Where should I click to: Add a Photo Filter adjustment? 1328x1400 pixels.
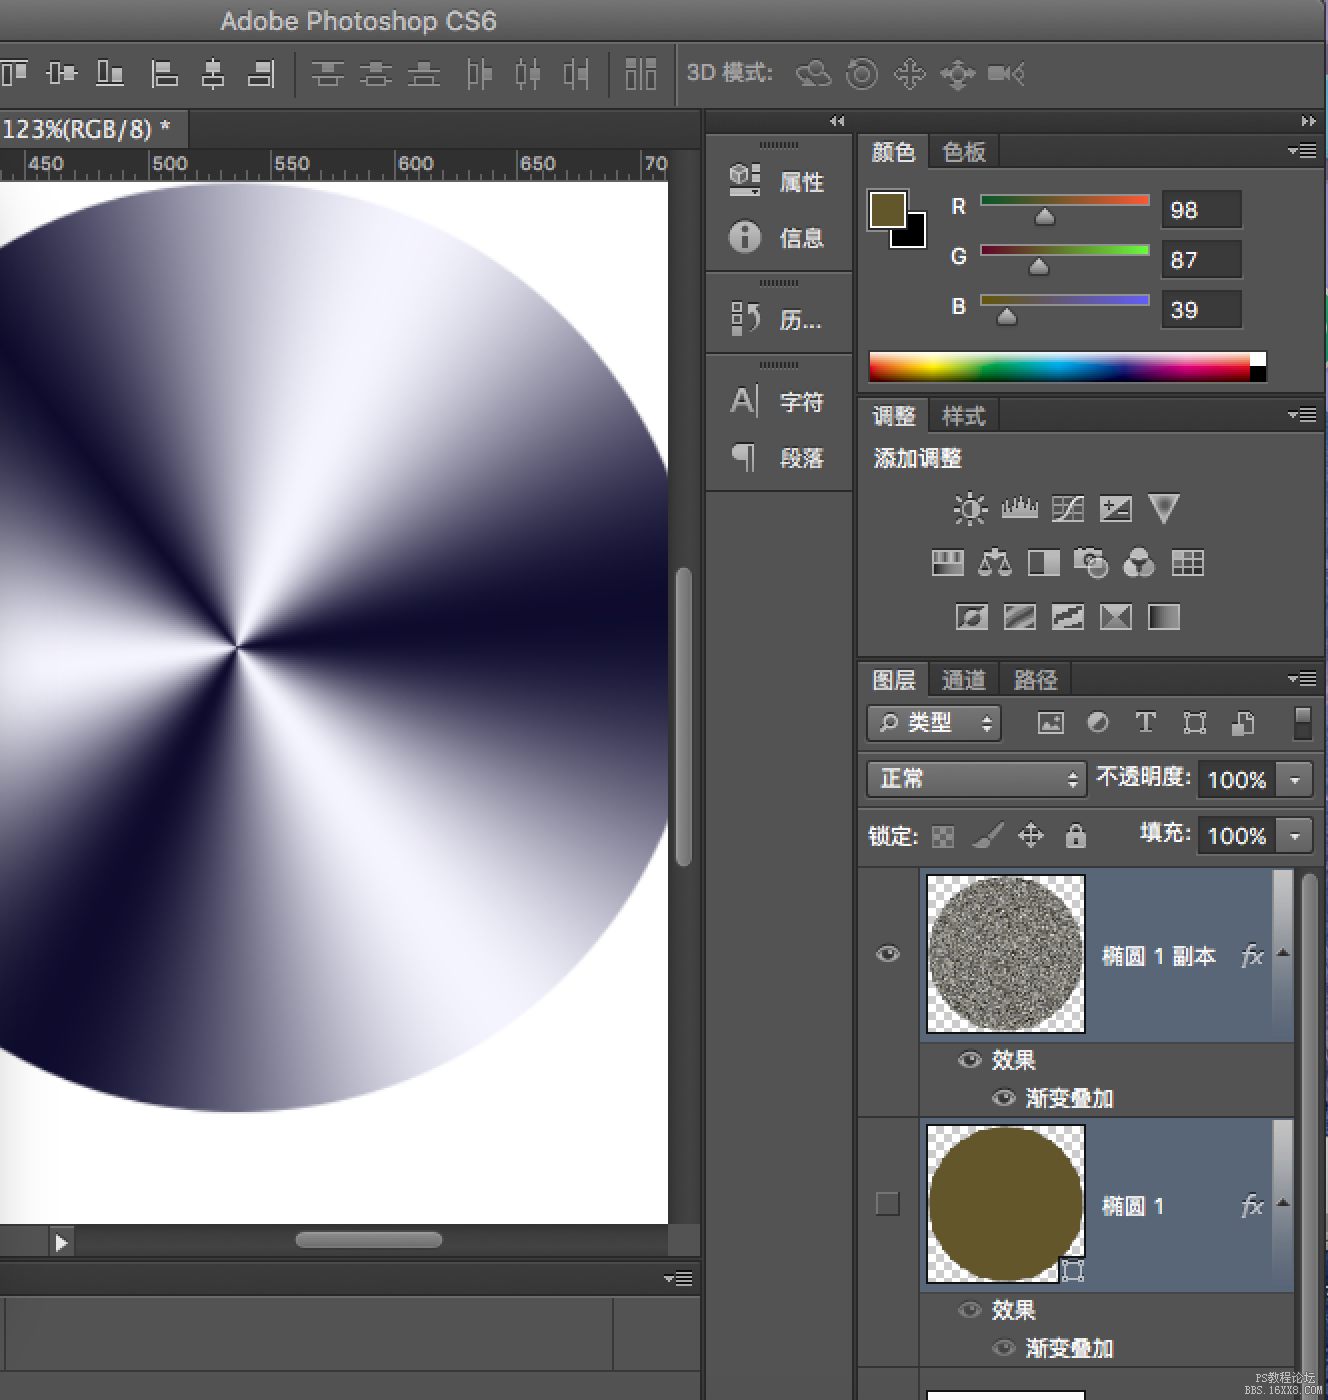coord(1091,563)
